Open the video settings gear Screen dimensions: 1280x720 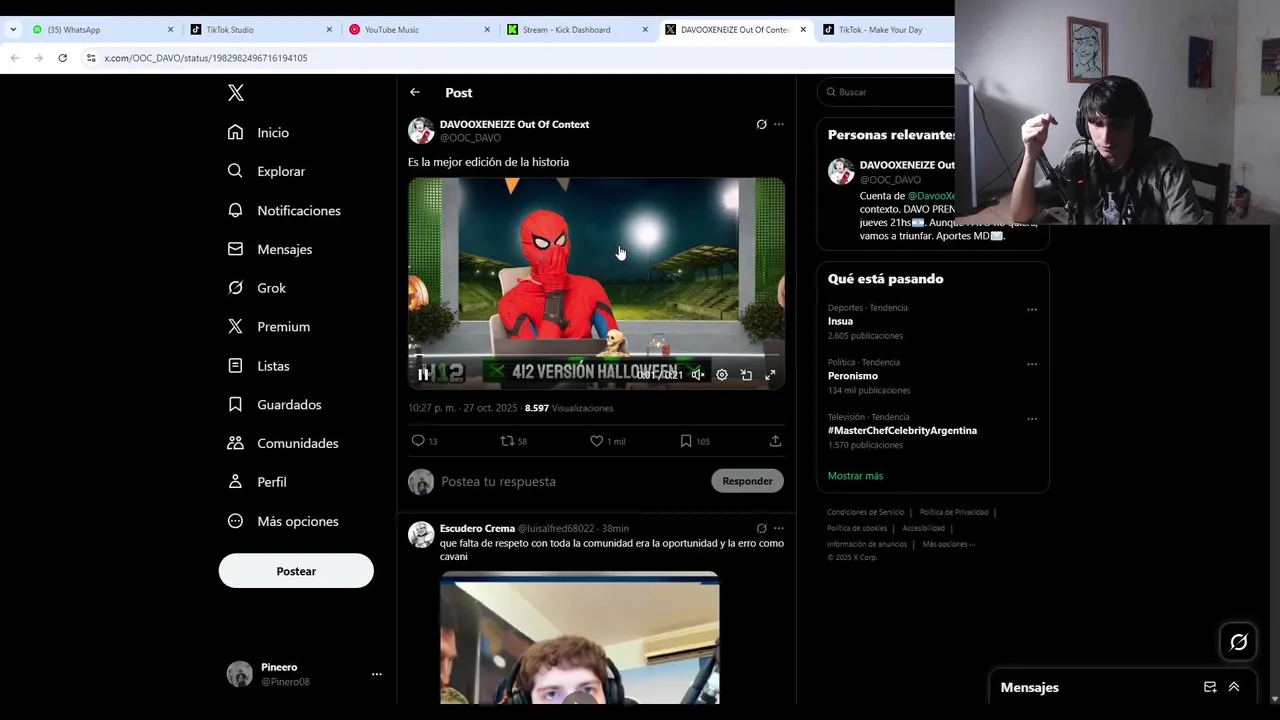[722, 375]
